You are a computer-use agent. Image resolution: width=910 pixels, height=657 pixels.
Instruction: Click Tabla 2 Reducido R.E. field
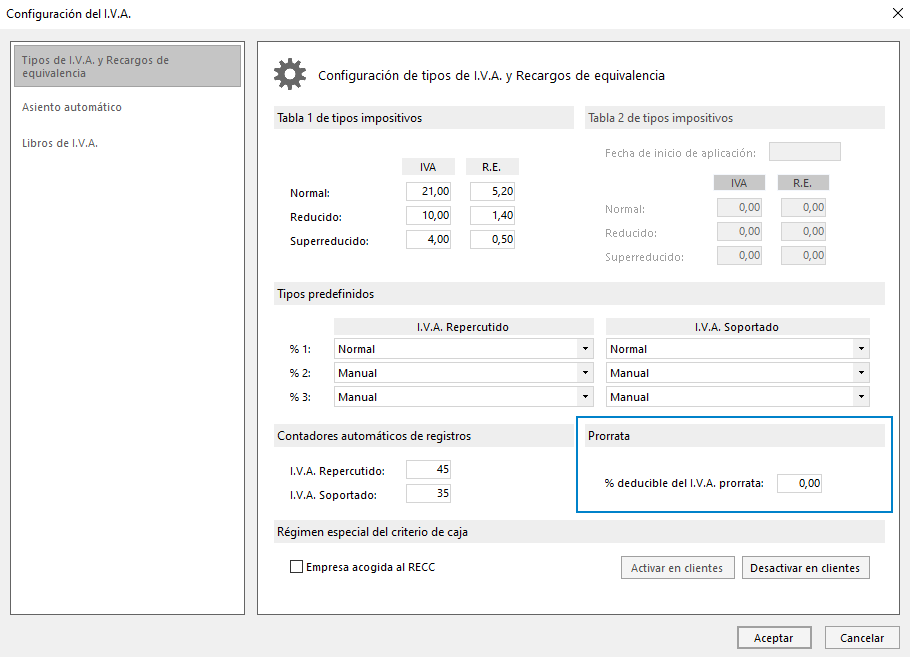click(x=803, y=232)
